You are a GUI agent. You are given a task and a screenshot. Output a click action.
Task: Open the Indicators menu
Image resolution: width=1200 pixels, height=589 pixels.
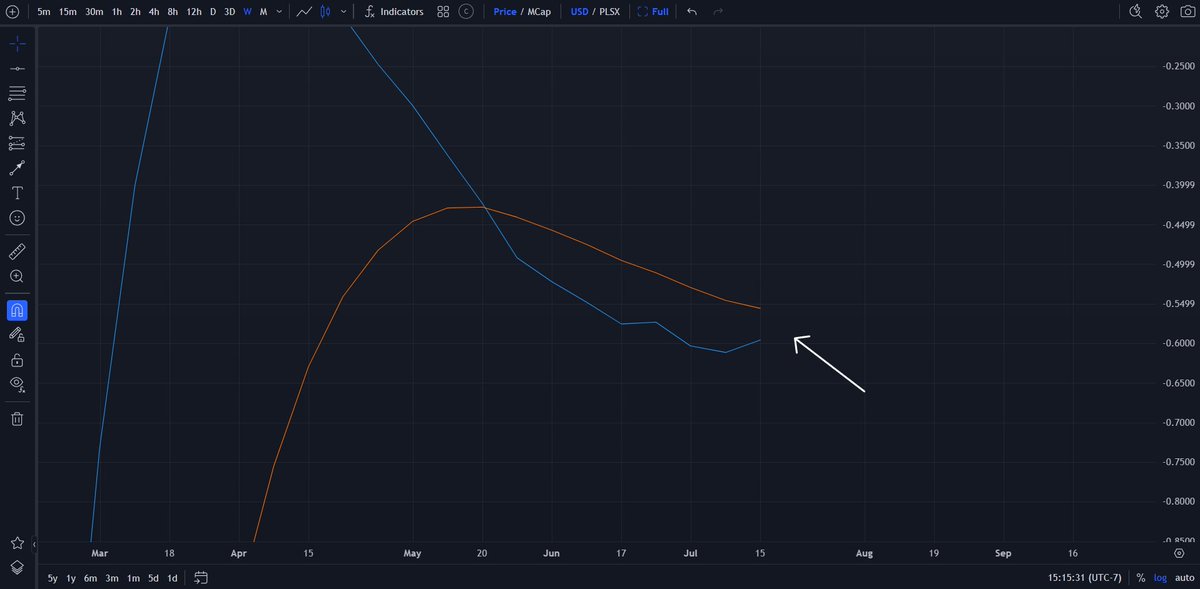click(393, 12)
